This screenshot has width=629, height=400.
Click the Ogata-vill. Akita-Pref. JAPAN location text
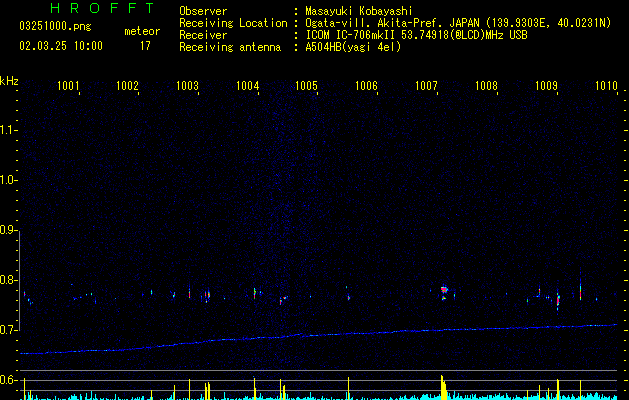(x=458, y=23)
